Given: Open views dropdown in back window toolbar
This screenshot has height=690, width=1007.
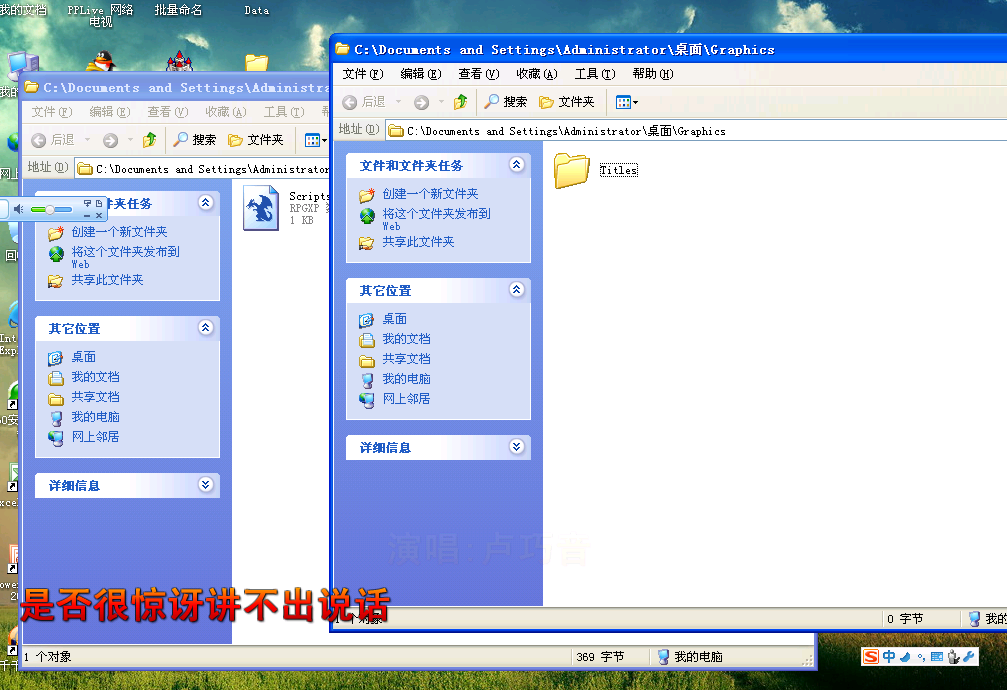Looking at the screenshot, I should pyautogui.click(x=315, y=140).
